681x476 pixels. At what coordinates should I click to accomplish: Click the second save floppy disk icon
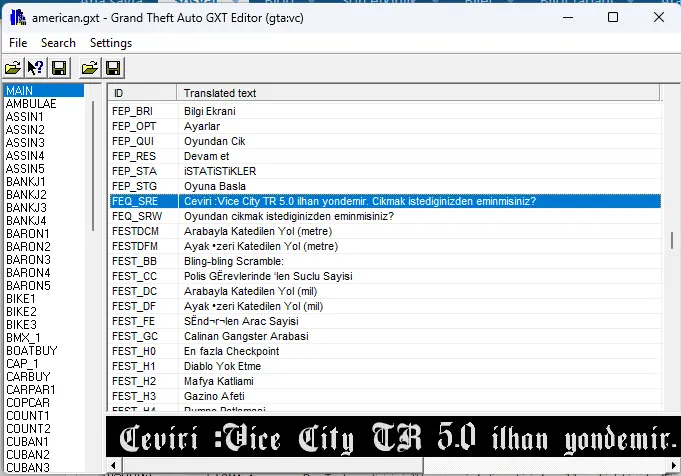point(113,68)
